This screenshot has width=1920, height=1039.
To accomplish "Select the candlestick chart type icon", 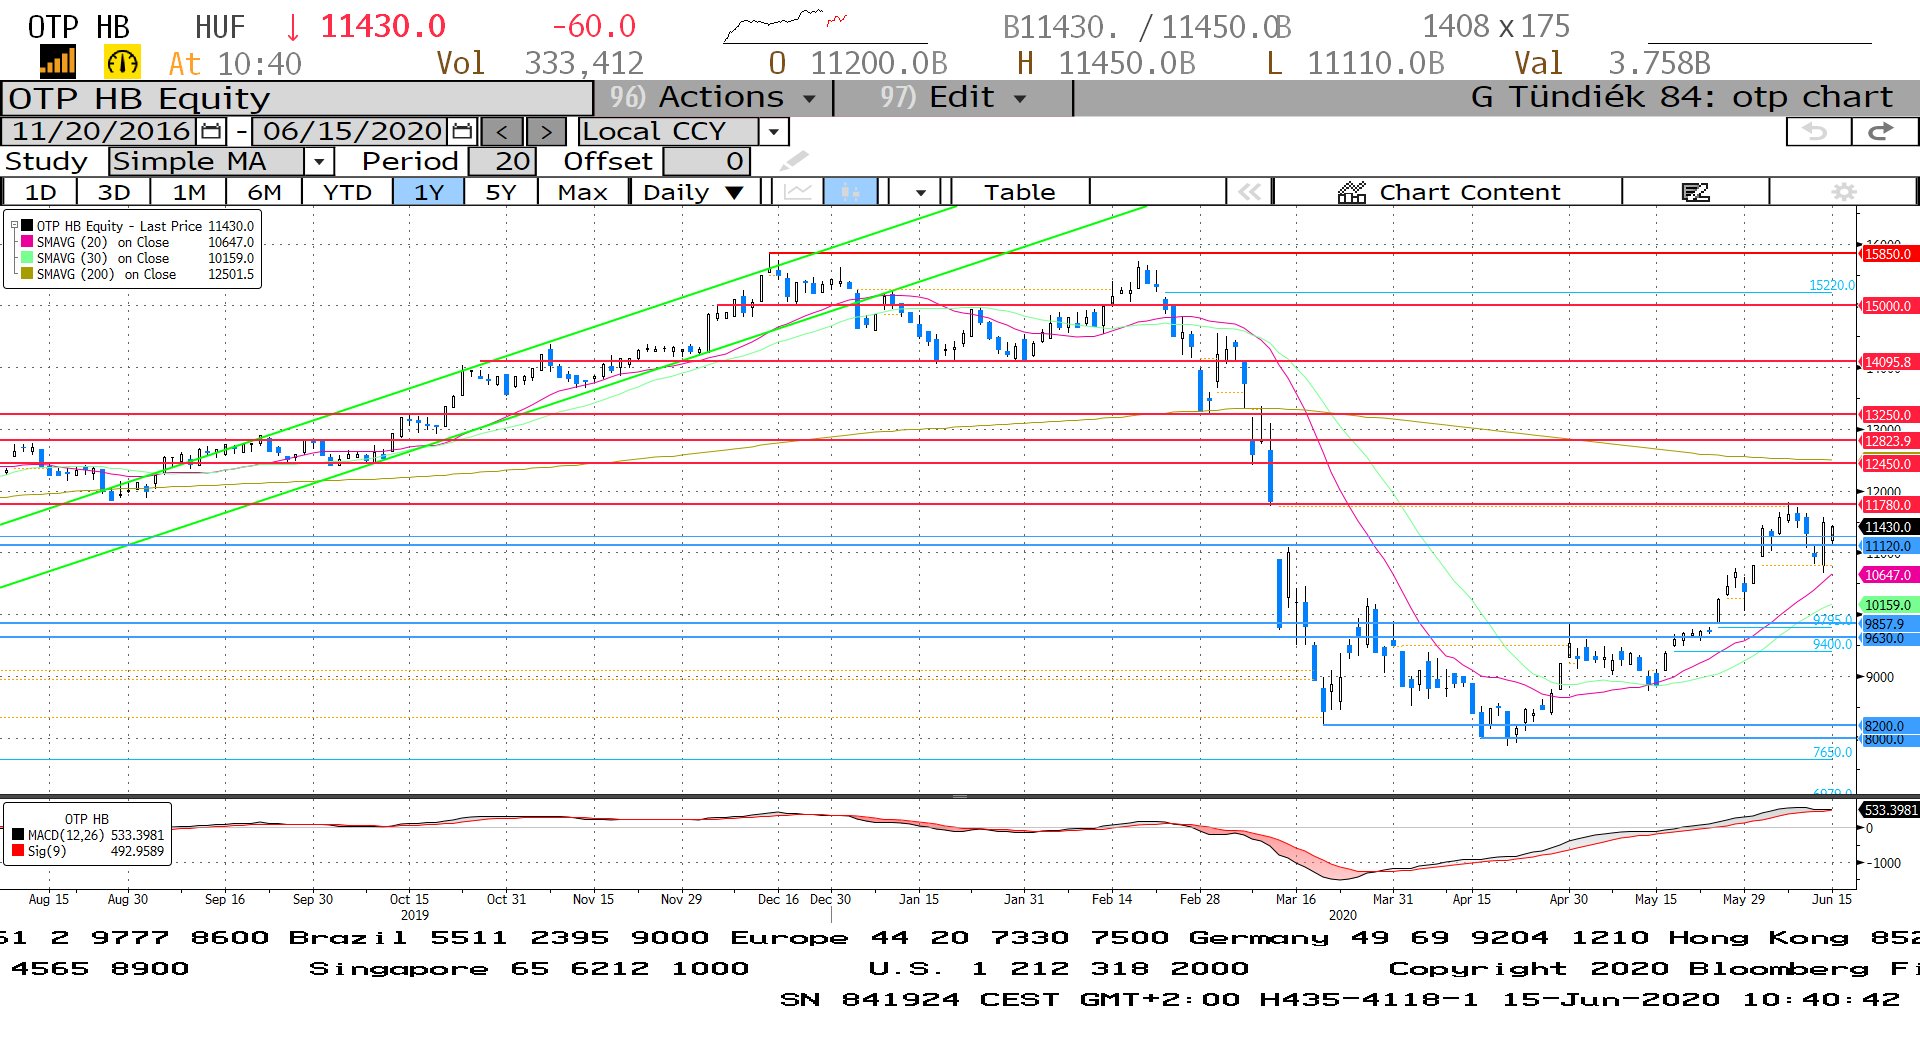I will tap(850, 191).
